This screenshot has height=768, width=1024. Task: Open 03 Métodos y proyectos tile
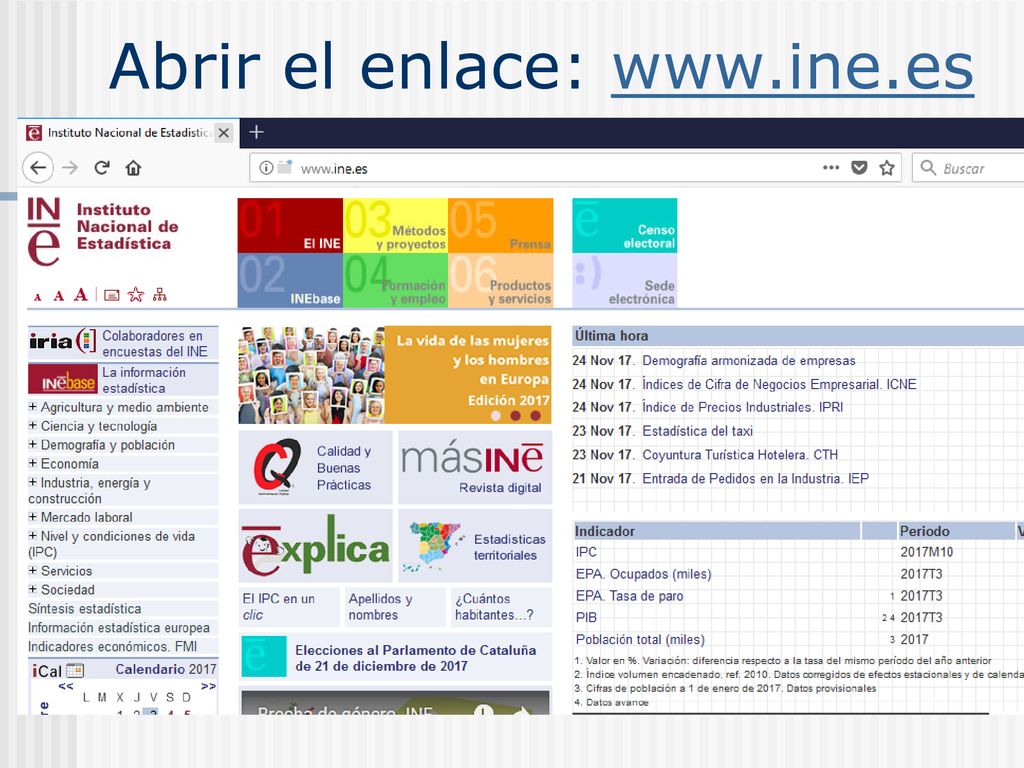click(395, 225)
